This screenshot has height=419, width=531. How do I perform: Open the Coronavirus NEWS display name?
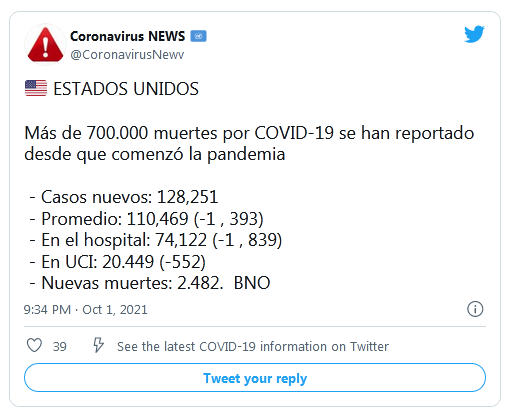pyautogui.click(x=127, y=36)
